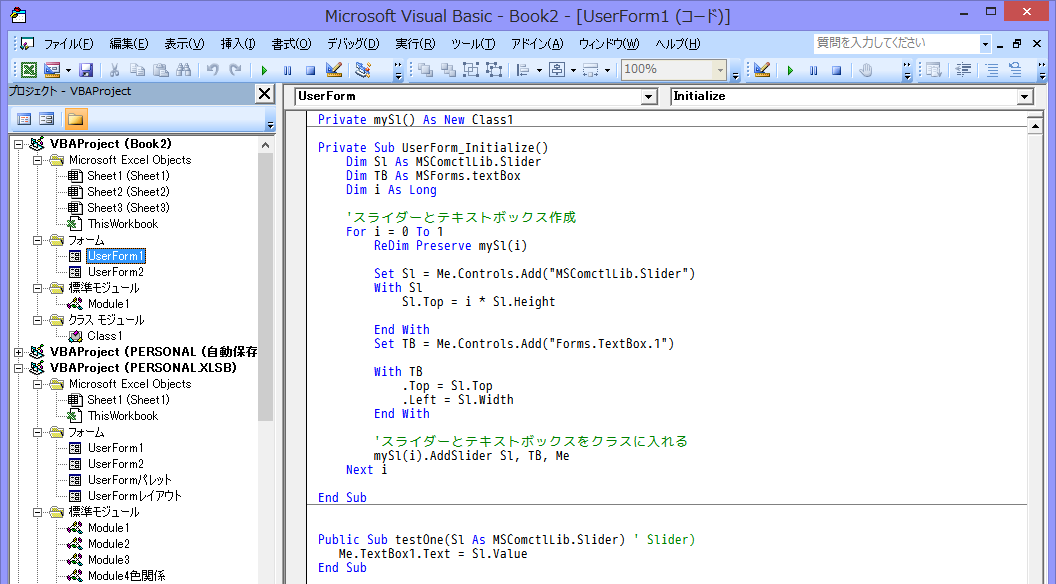Open the ツール(T) menu
The height and width of the screenshot is (584, 1056).
tap(473, 44)
